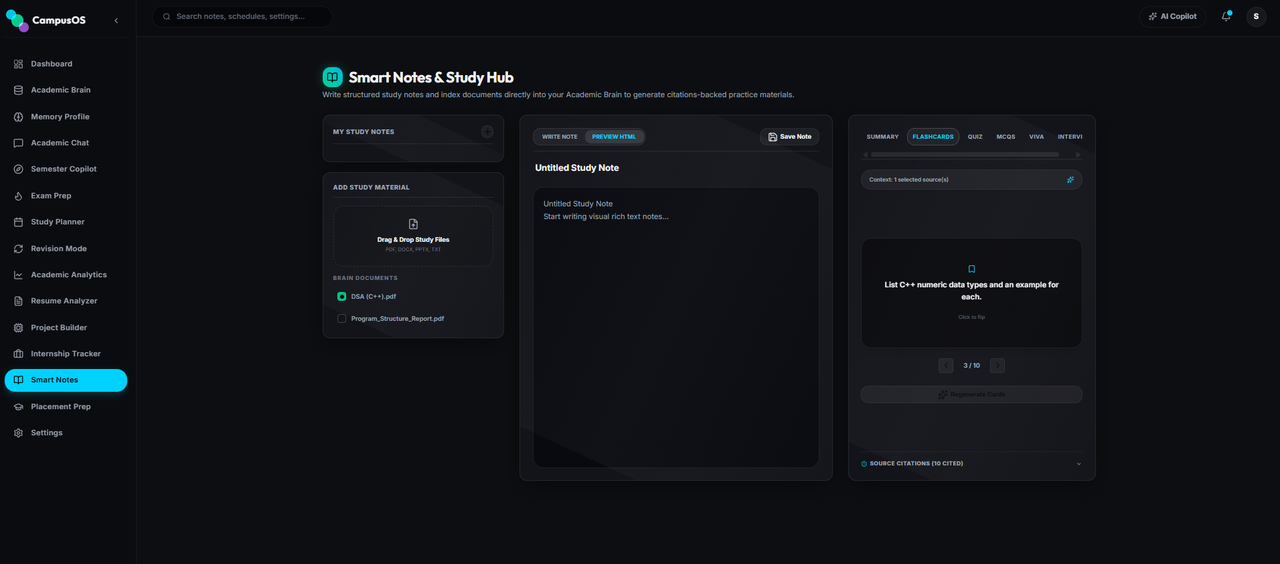Launch AI Copilot
The width and height of the screenshot is (1280, 564).
tap(1172, 17)
